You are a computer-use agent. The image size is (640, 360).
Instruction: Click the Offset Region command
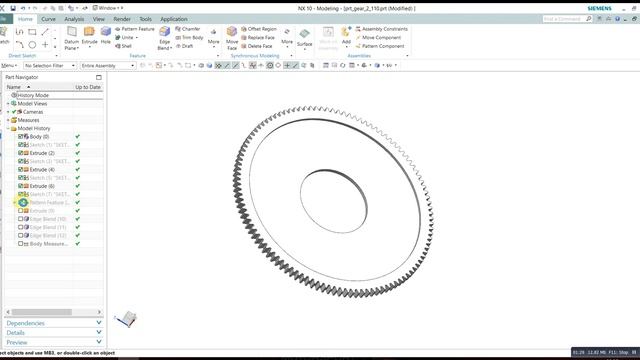coord(259,29)
